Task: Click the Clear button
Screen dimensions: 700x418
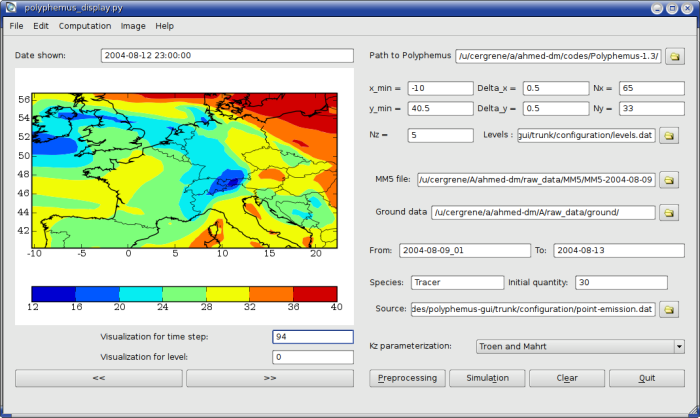Action: (x=567, y=378)
